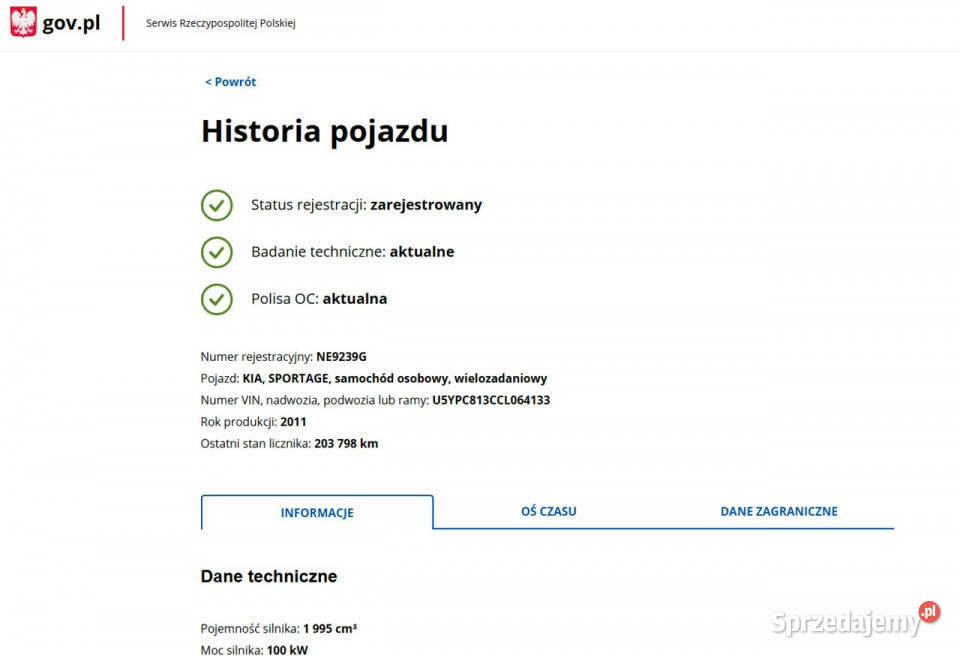960x656 pixels.
Task: Click the blue underline of the INFORMACJE tab
Action: (317, 528)
